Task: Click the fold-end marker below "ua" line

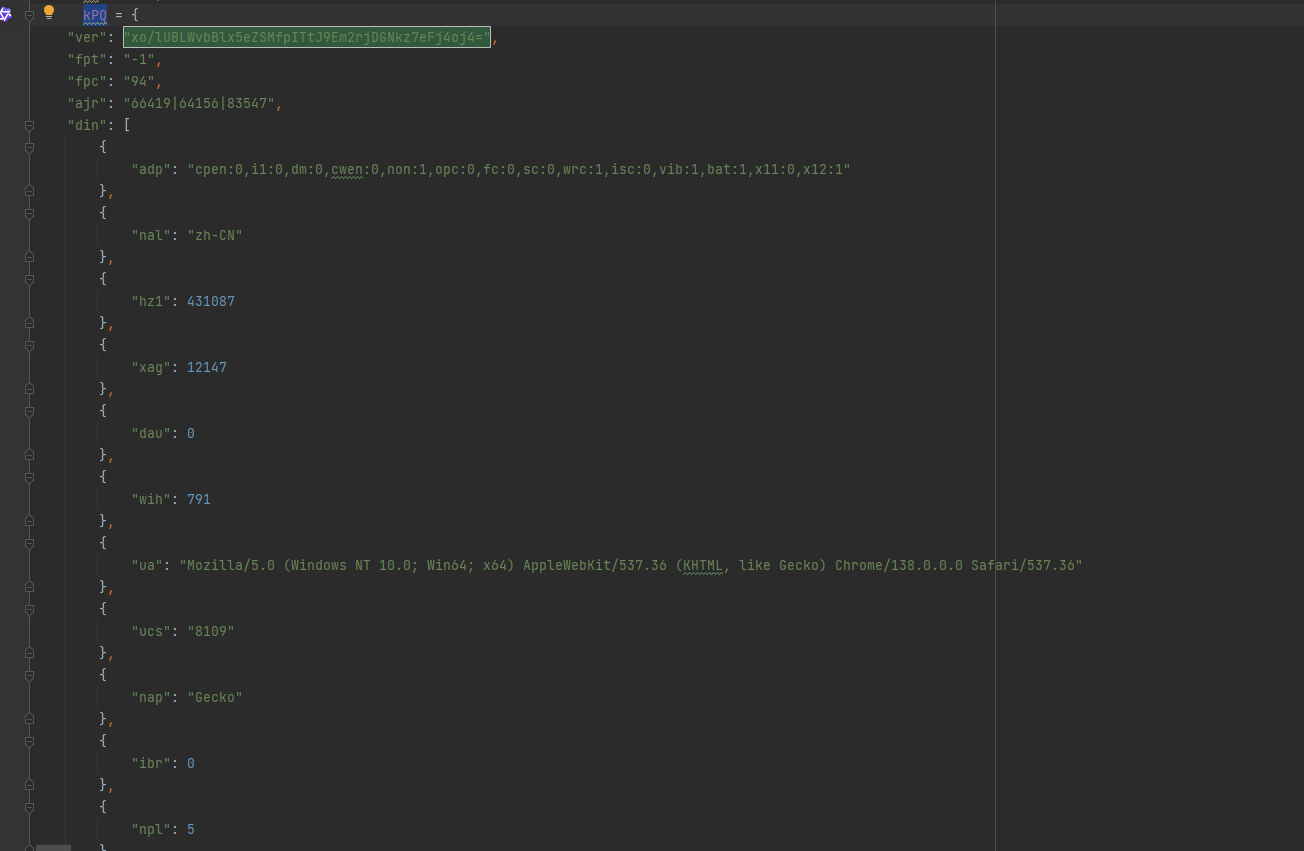Action: [x=29, y=587]
